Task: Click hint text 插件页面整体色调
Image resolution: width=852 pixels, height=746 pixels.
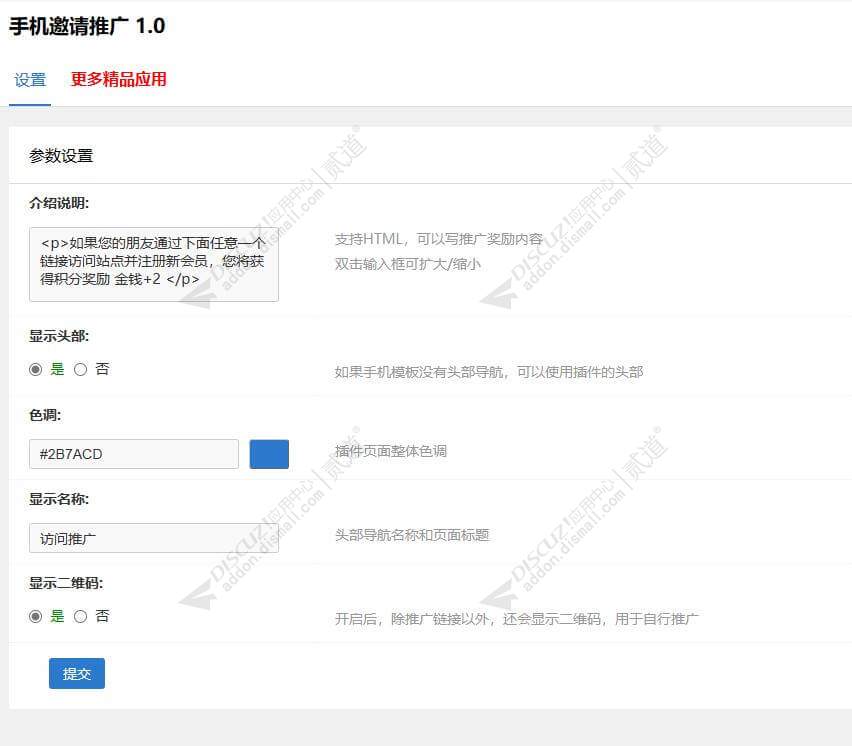Action: (391, 451)
